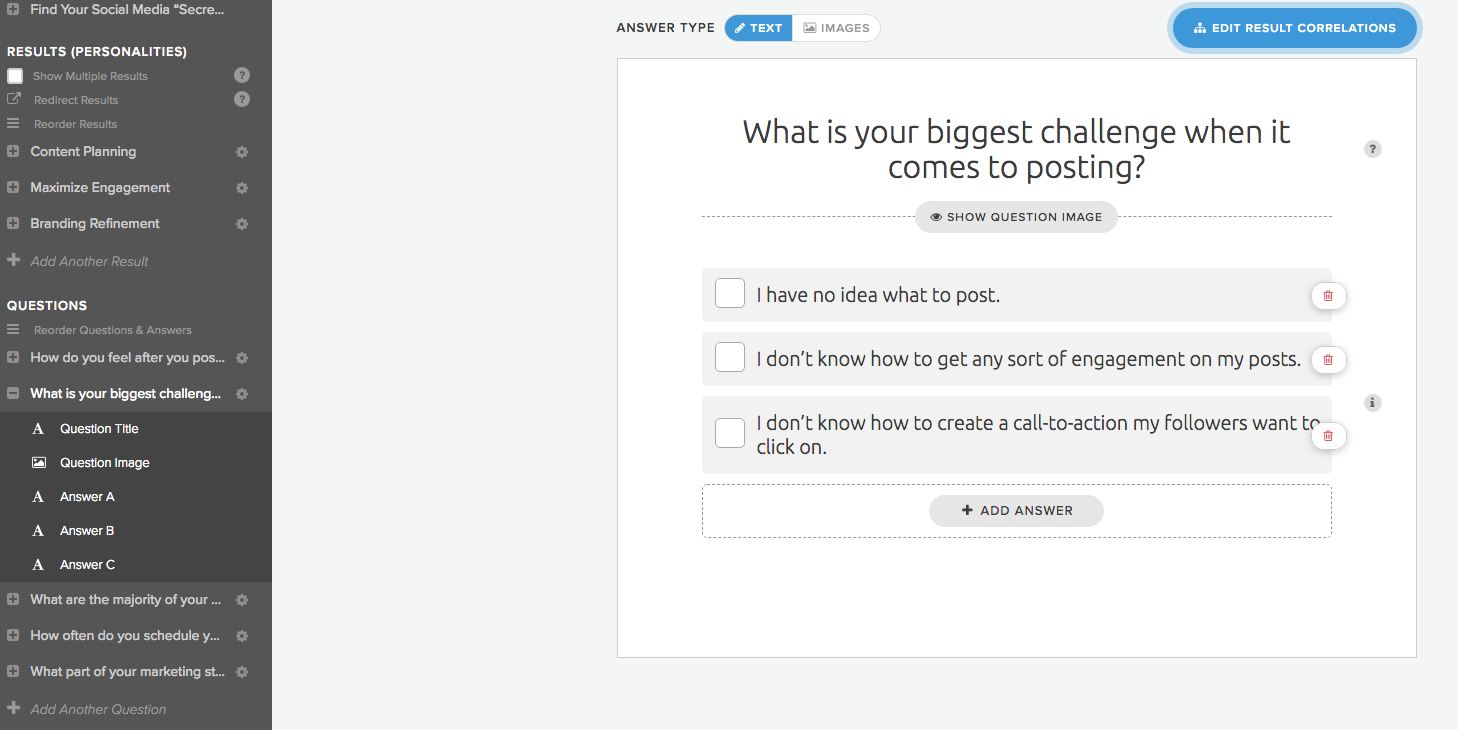Screen dimensions: 1458x730
Task: Open settings gear for Content Planning result
Action: click(x=241, y=152)
